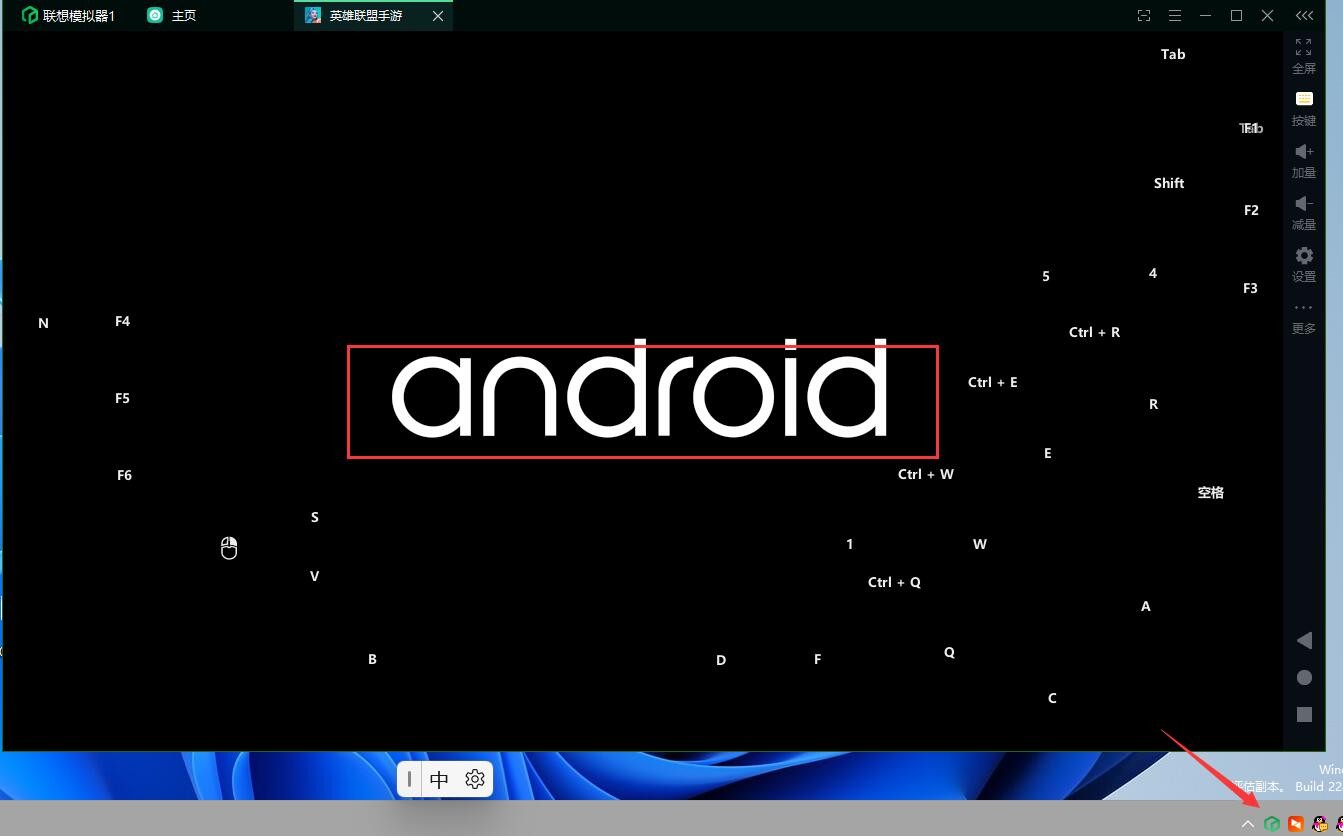Click the F6 key mapping label
This screenshot has width=1343, height=836.
click(x=124, y=475)
